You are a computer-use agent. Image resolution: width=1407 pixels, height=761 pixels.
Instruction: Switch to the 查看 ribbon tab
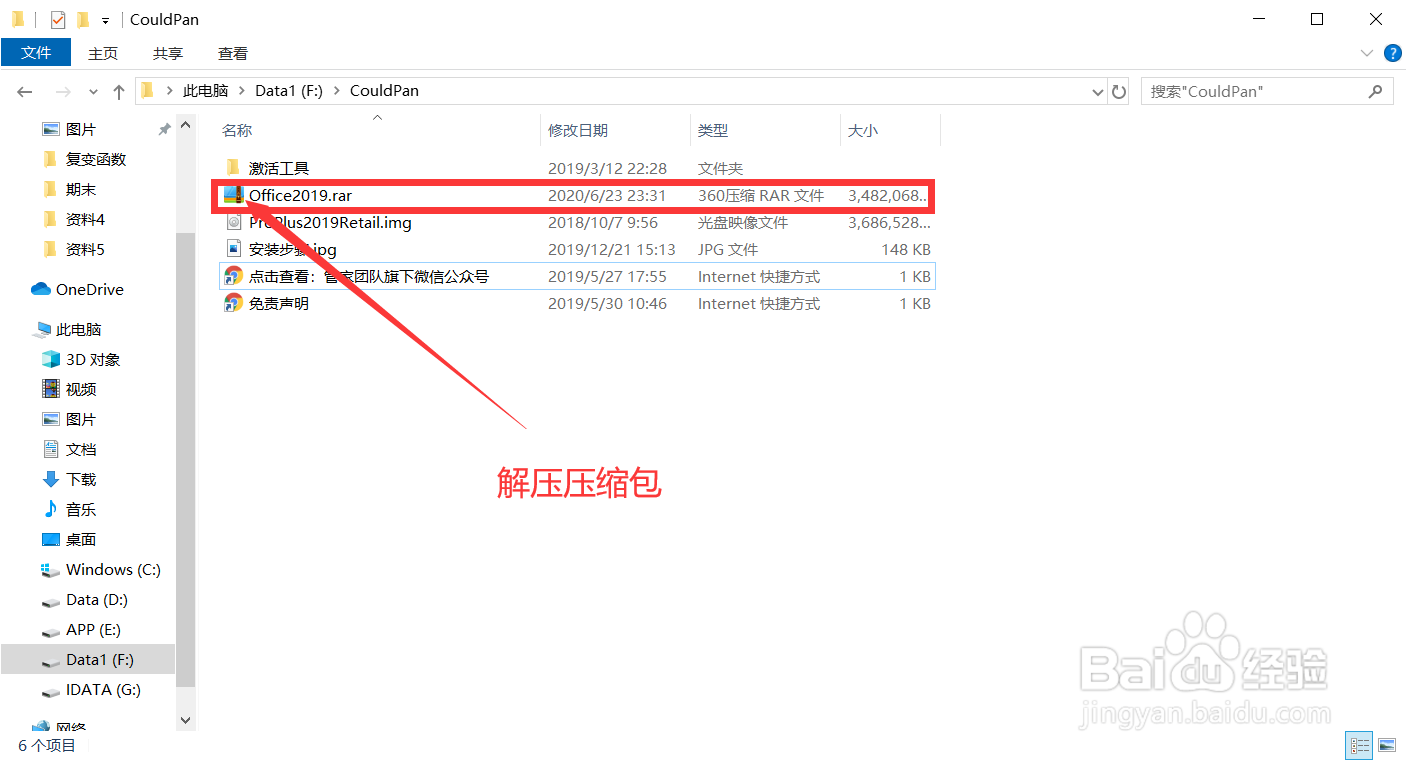(233, 54)
